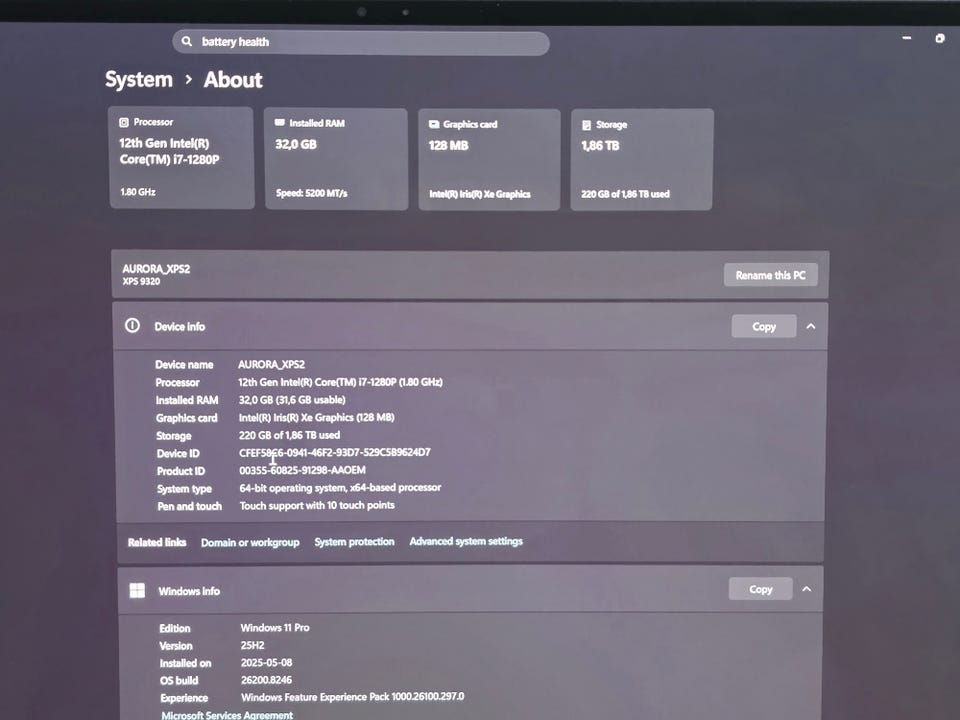The image size is (960, 720).
Task: Click the battery health search field
Action: point(361,42)
